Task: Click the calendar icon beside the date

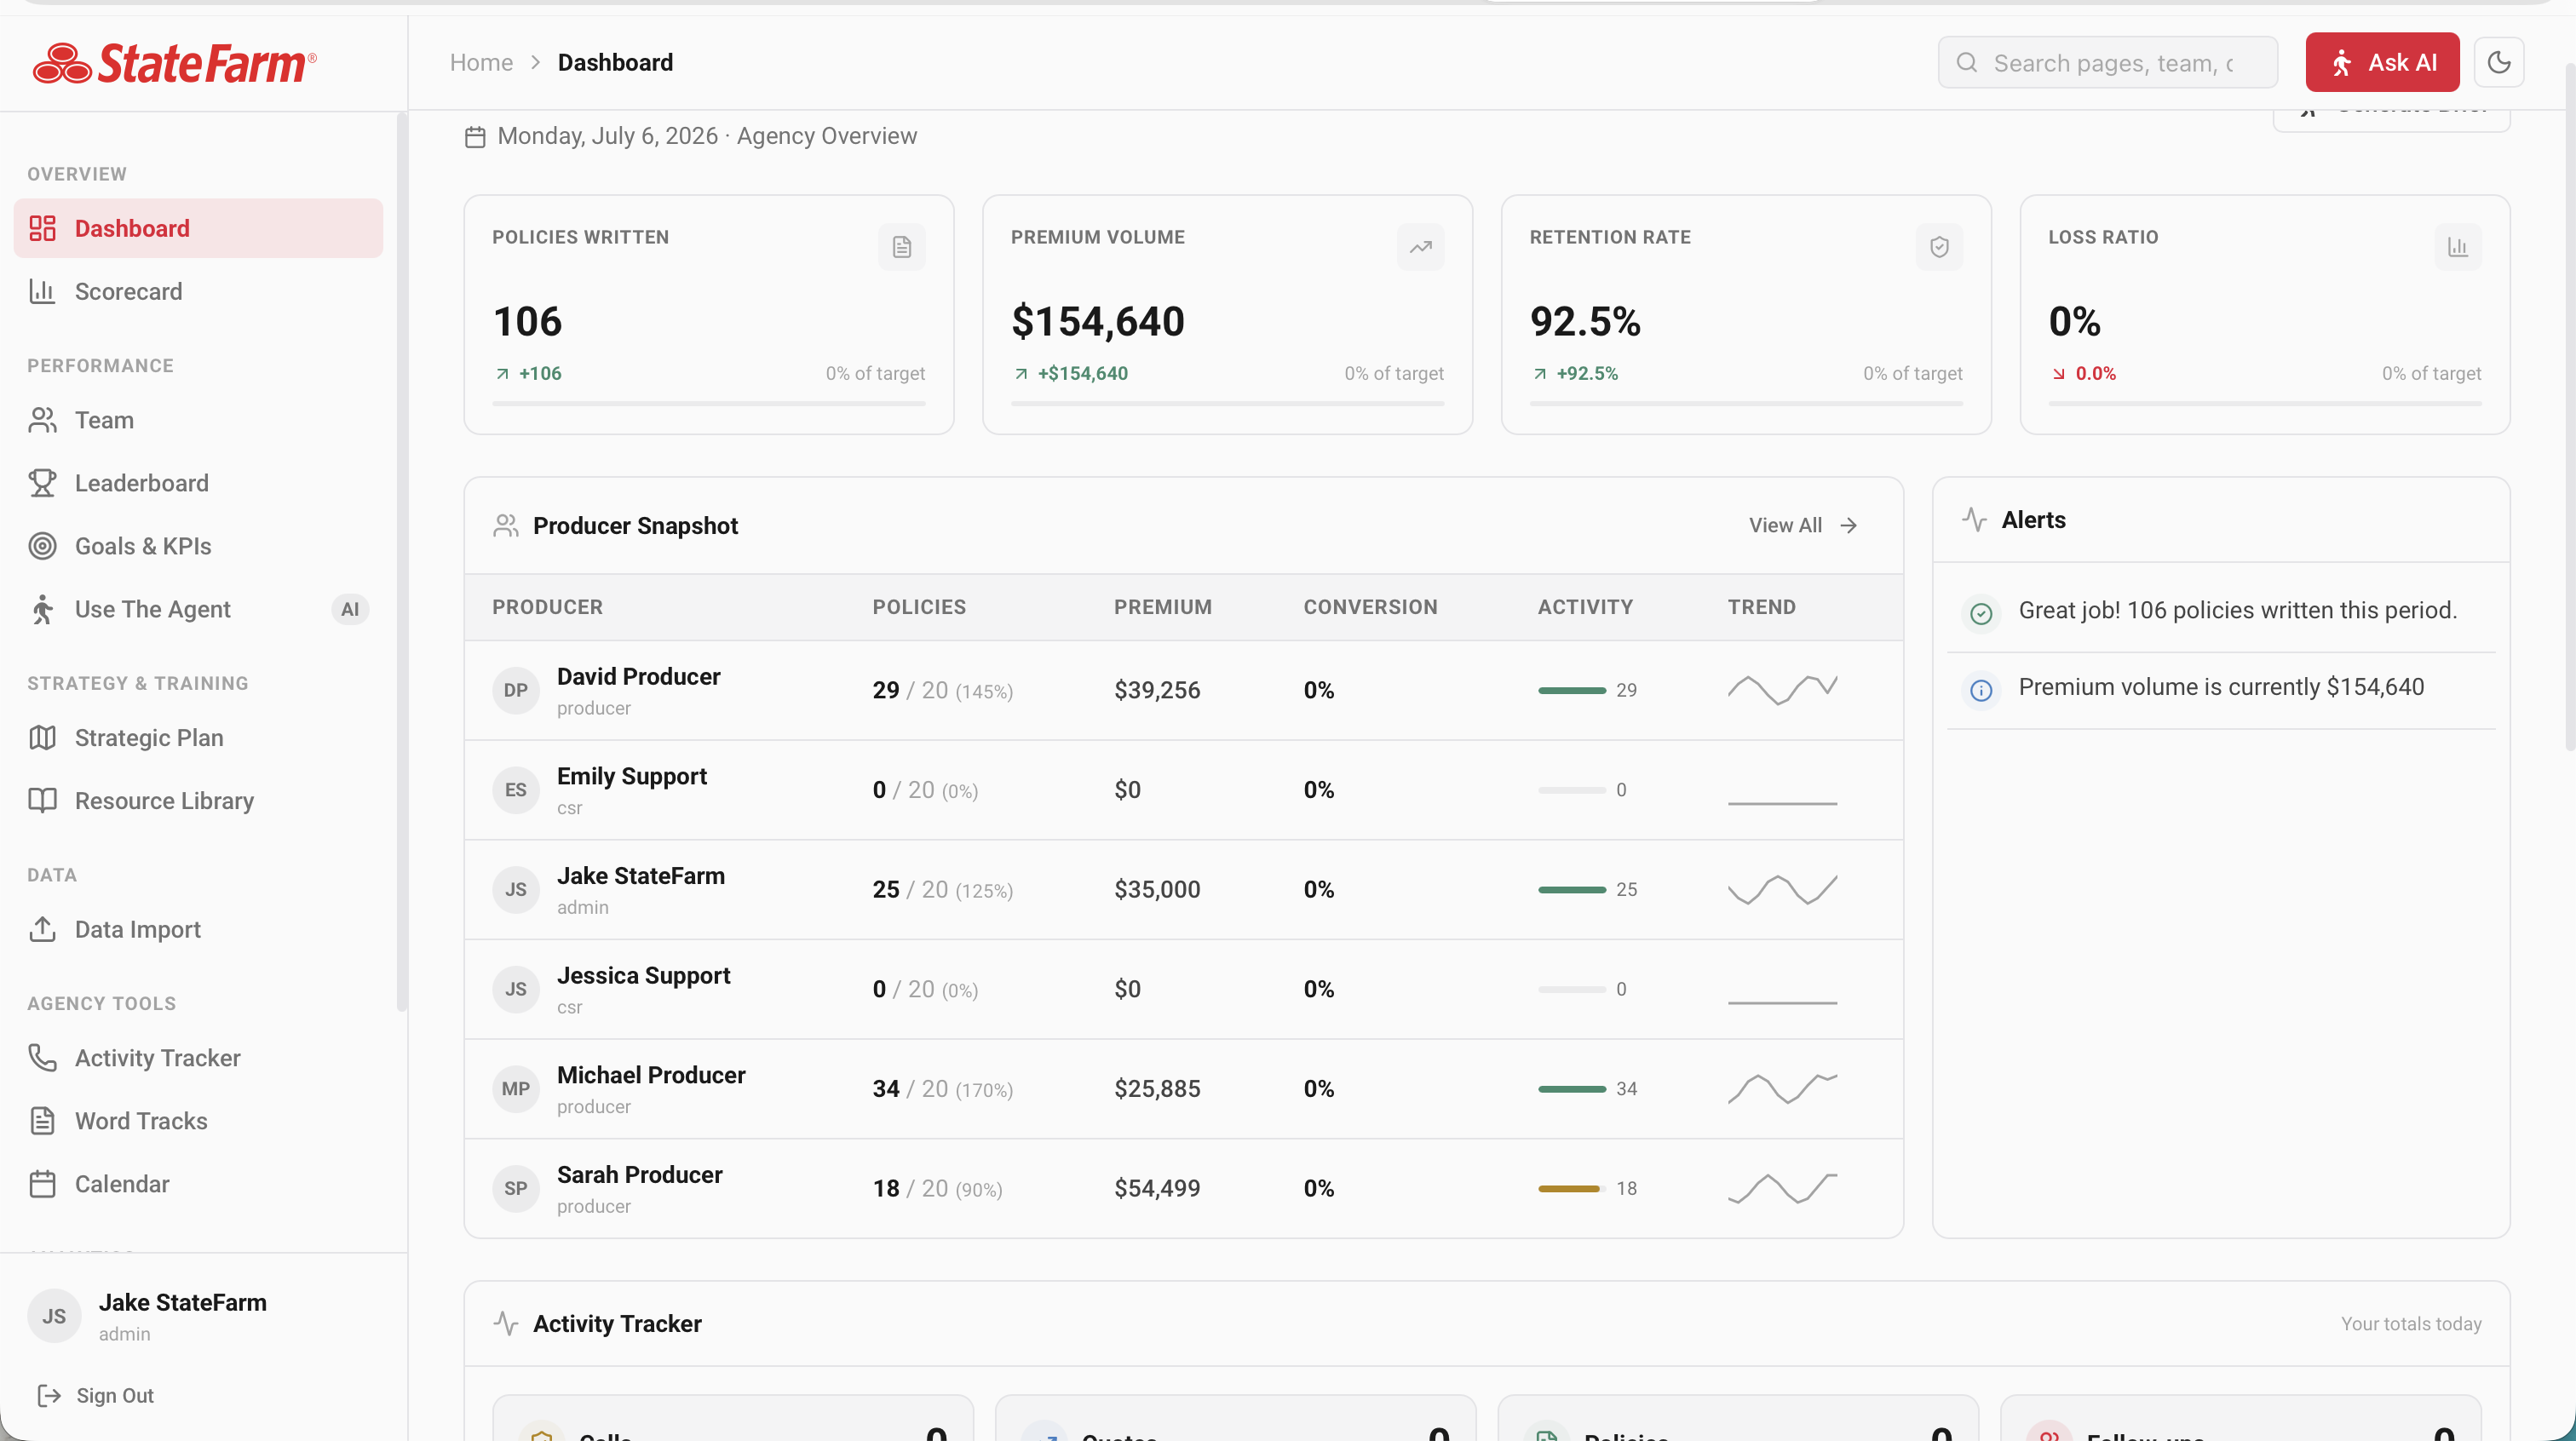Action: click(475, 136)
